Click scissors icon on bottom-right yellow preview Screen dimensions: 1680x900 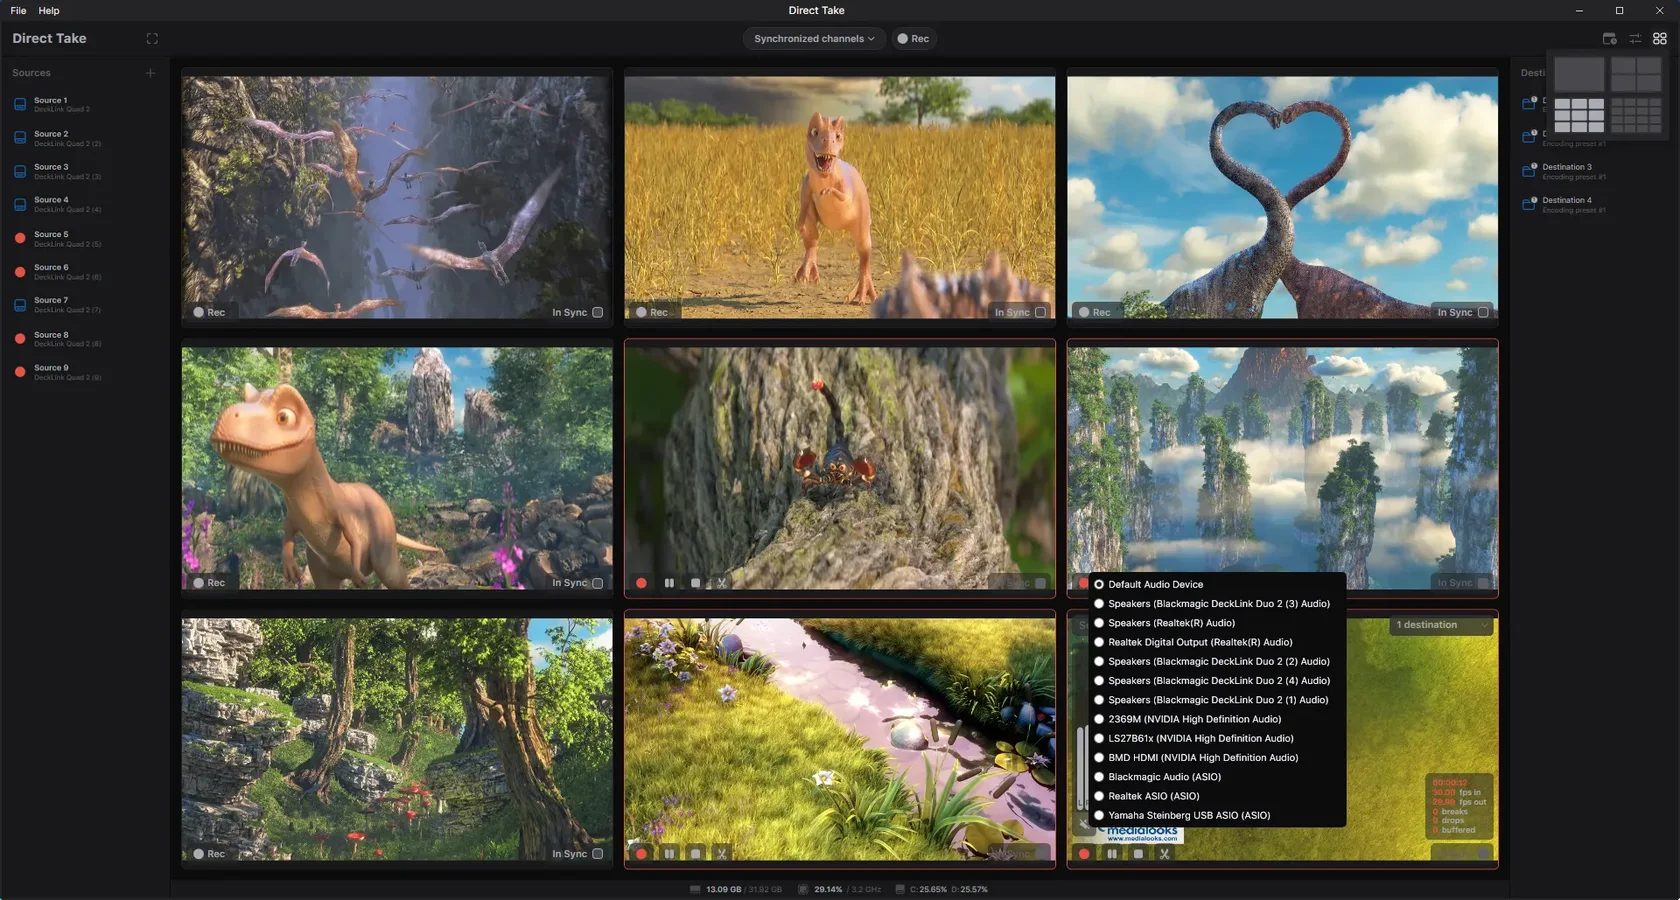[1164, 854]
